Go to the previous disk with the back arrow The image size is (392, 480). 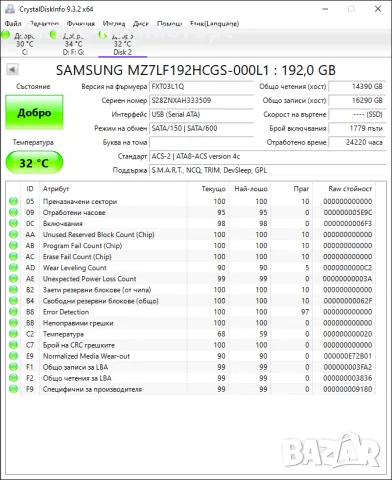pos(12,70)
